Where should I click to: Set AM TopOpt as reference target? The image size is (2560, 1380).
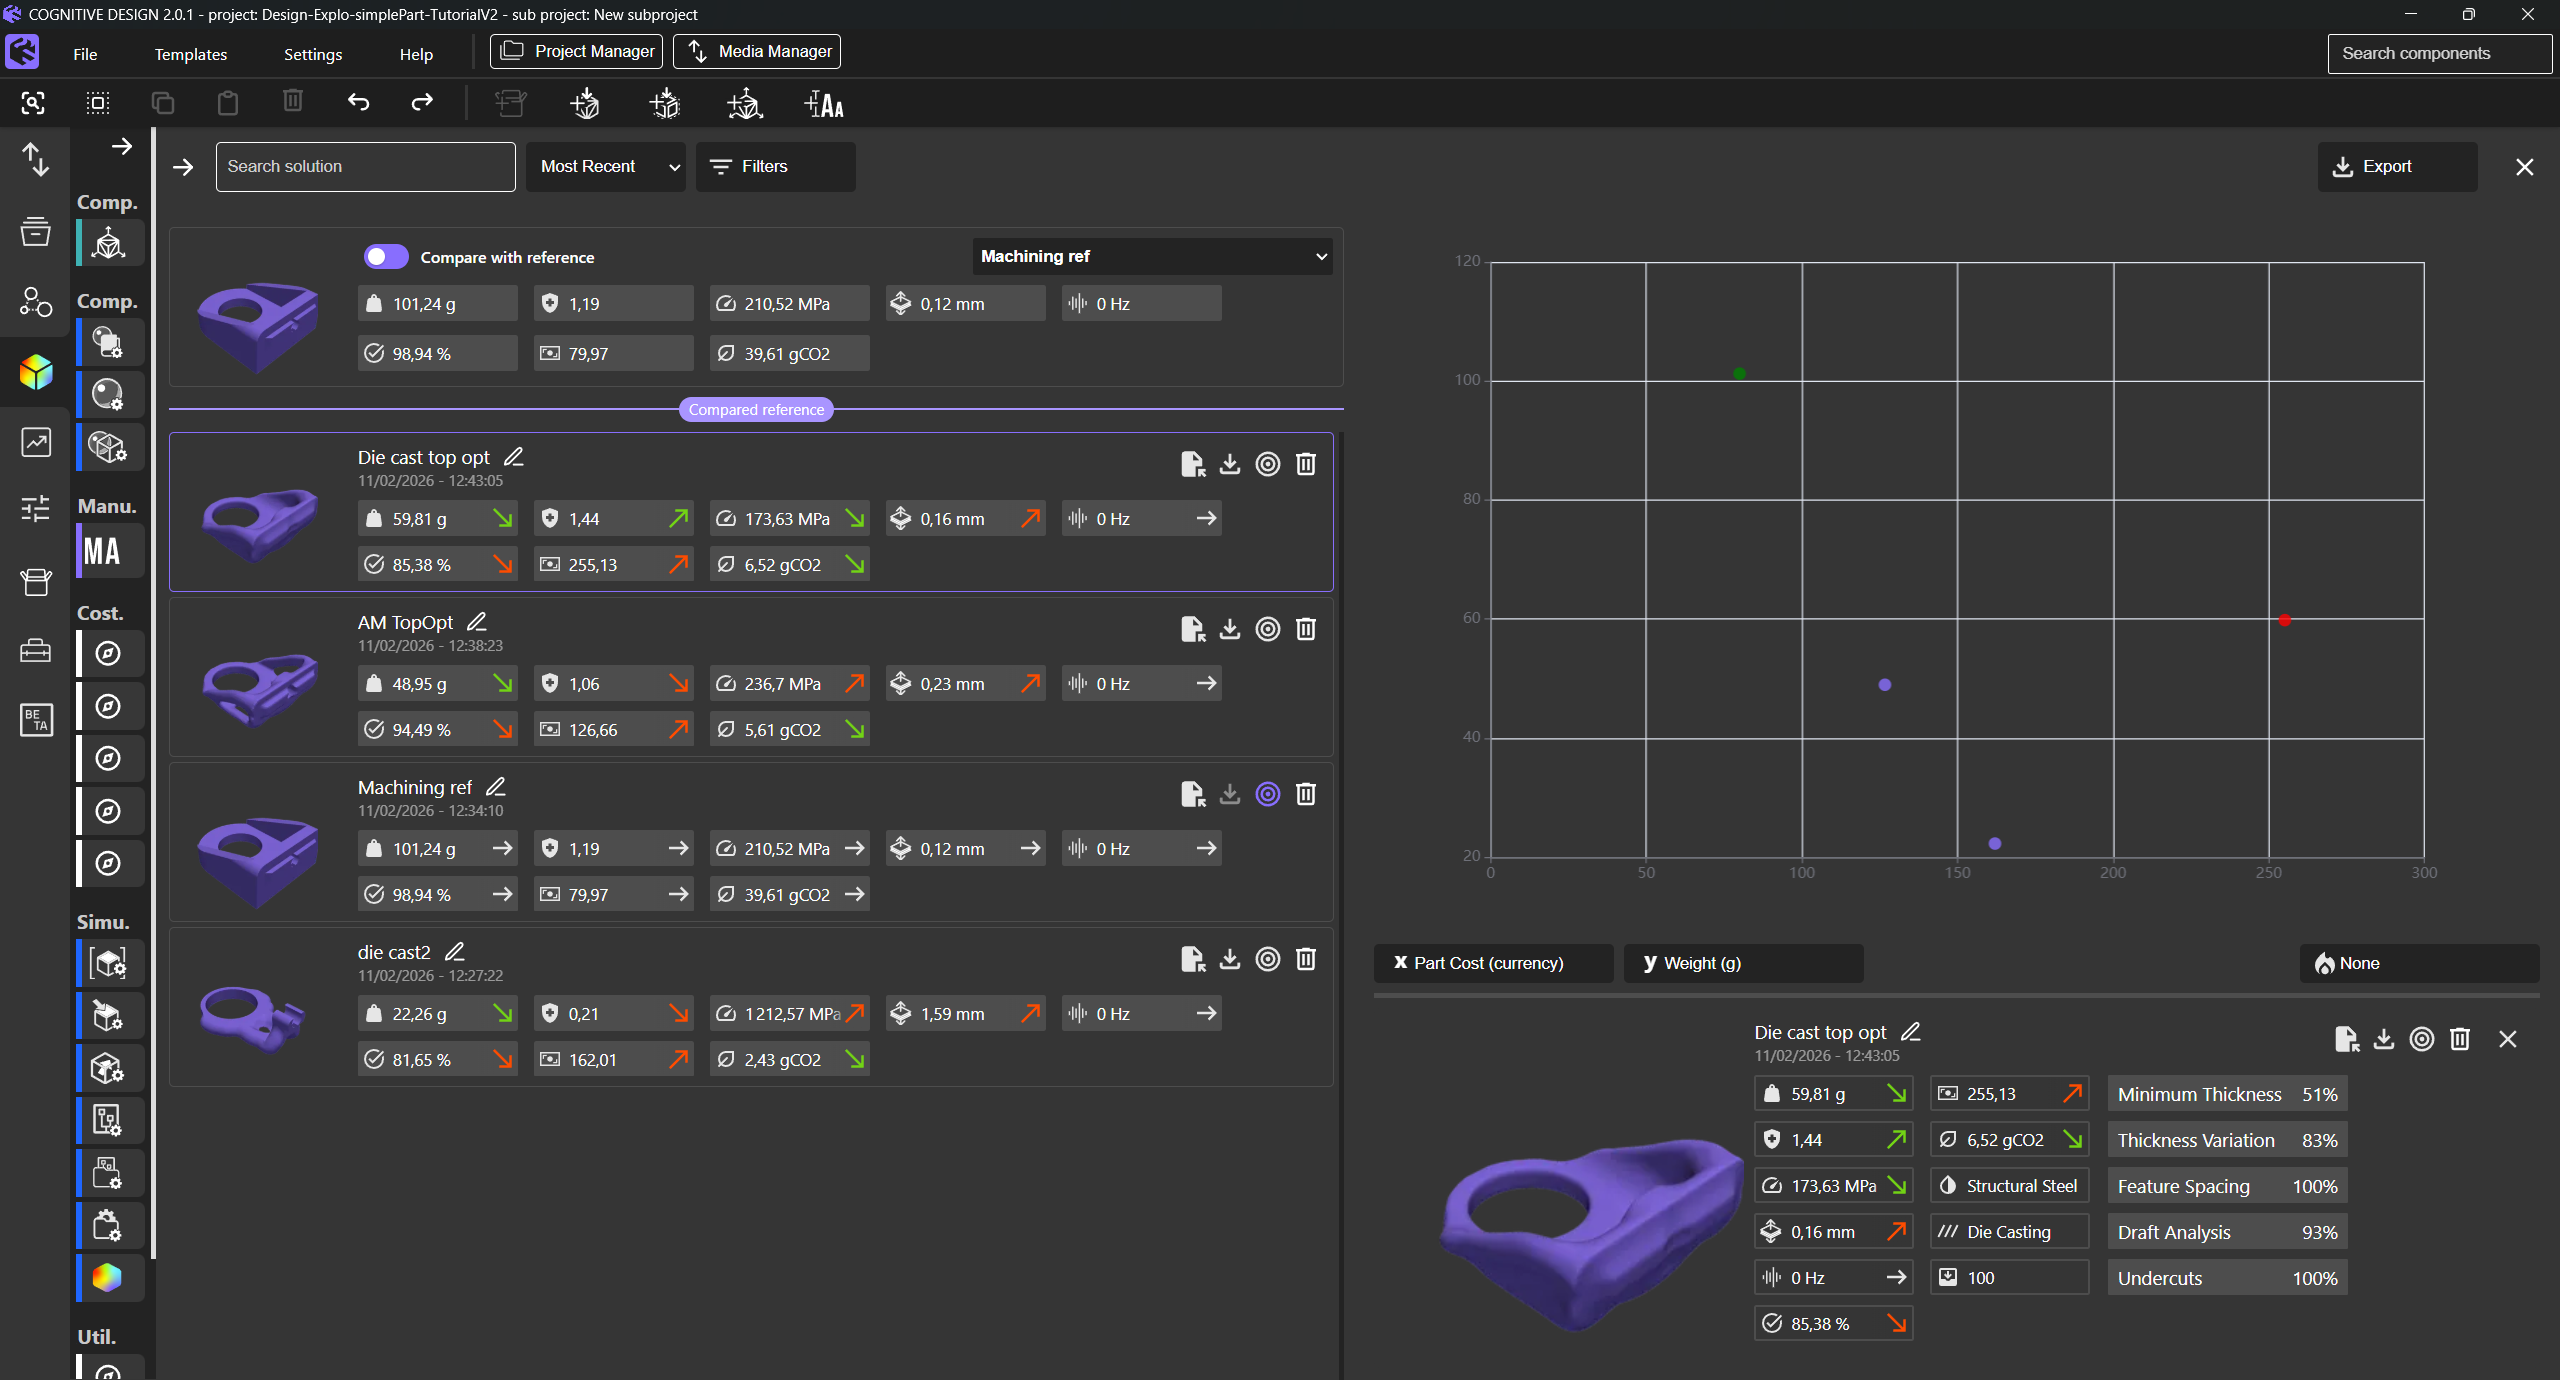(x=1268, y=629)
